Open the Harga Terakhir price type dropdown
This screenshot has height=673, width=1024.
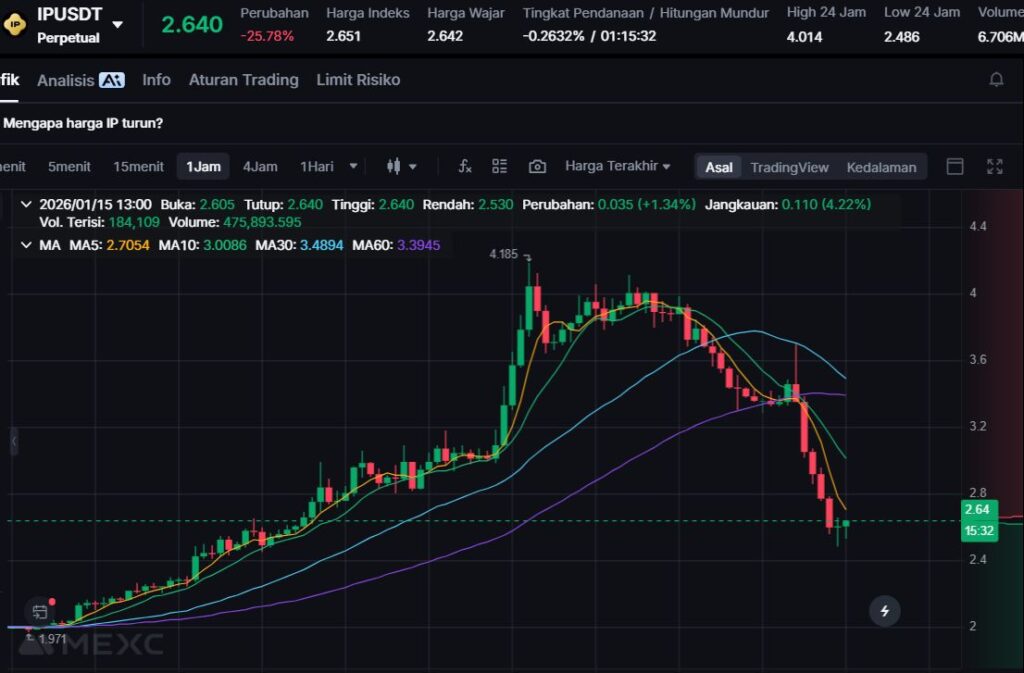(x=617, y=166)
